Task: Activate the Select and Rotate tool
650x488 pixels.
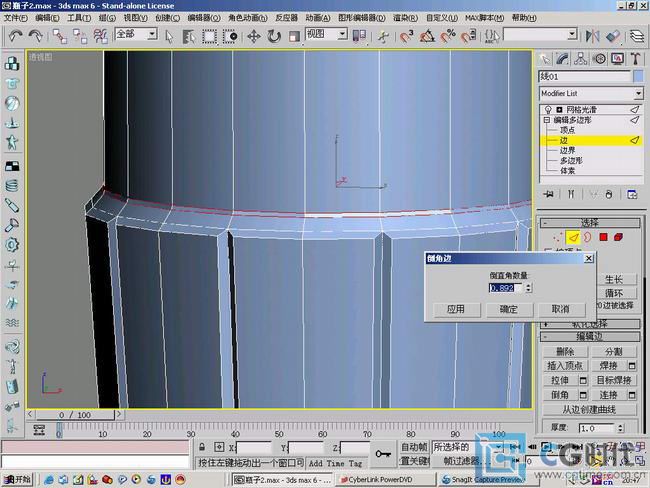Action: (x=274, y=36)
